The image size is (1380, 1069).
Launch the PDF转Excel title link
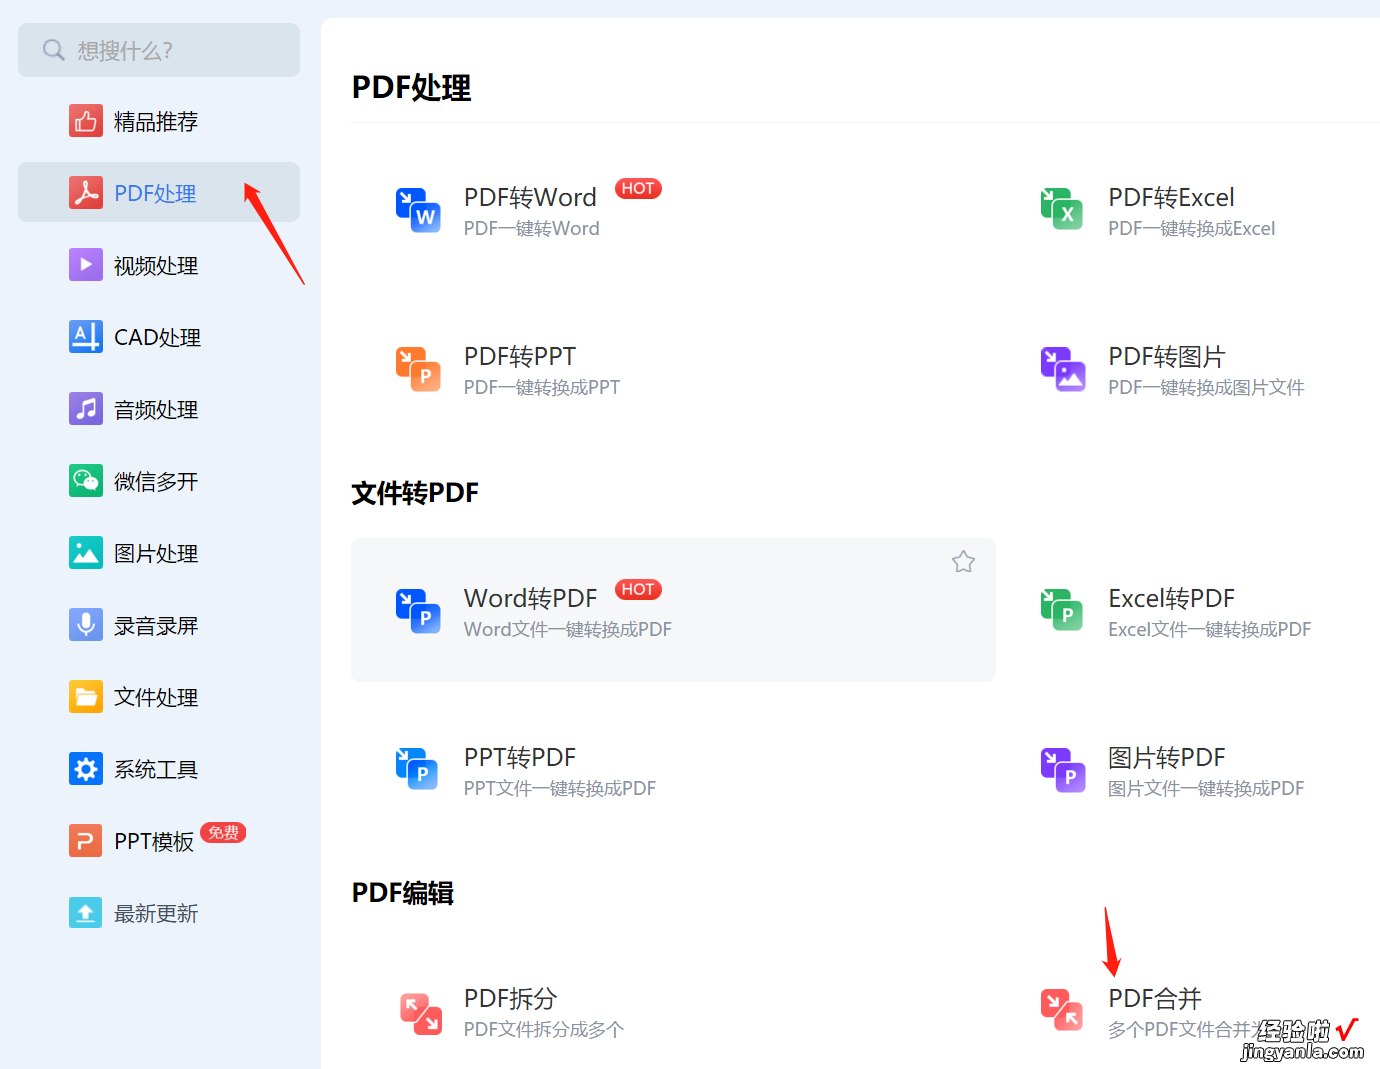(1171, 197)
